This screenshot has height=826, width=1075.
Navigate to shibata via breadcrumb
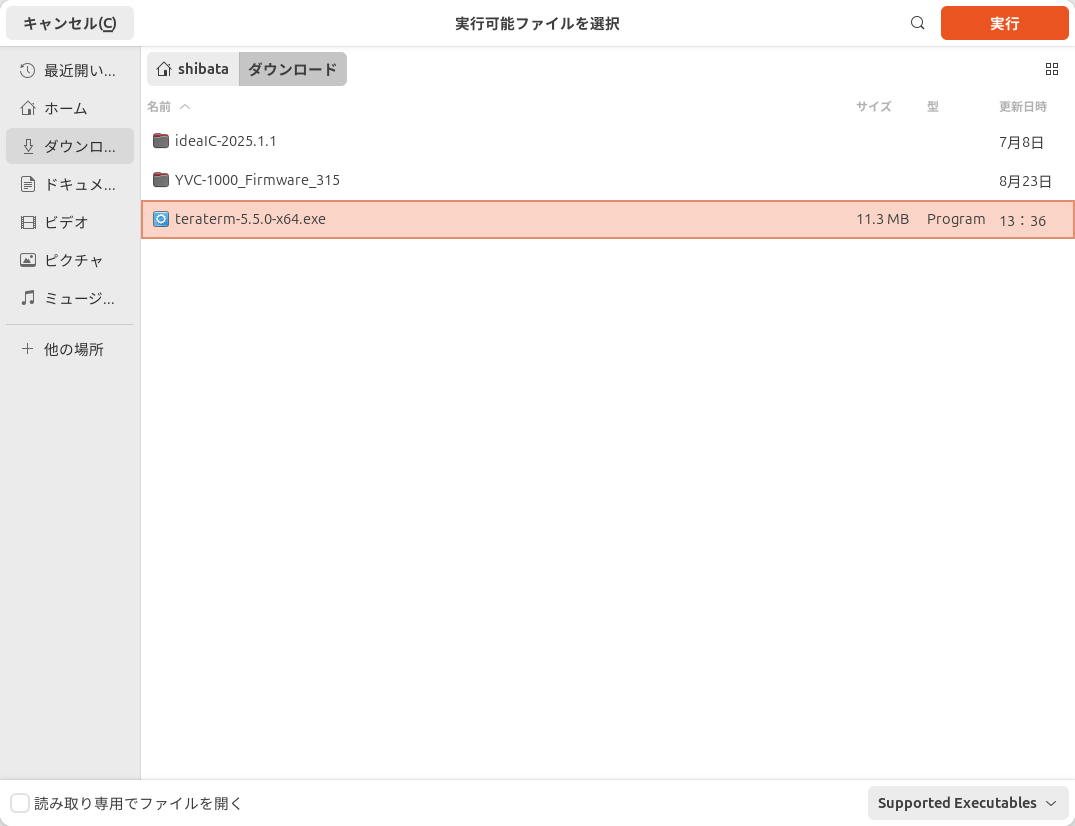[x=191, y=68]
